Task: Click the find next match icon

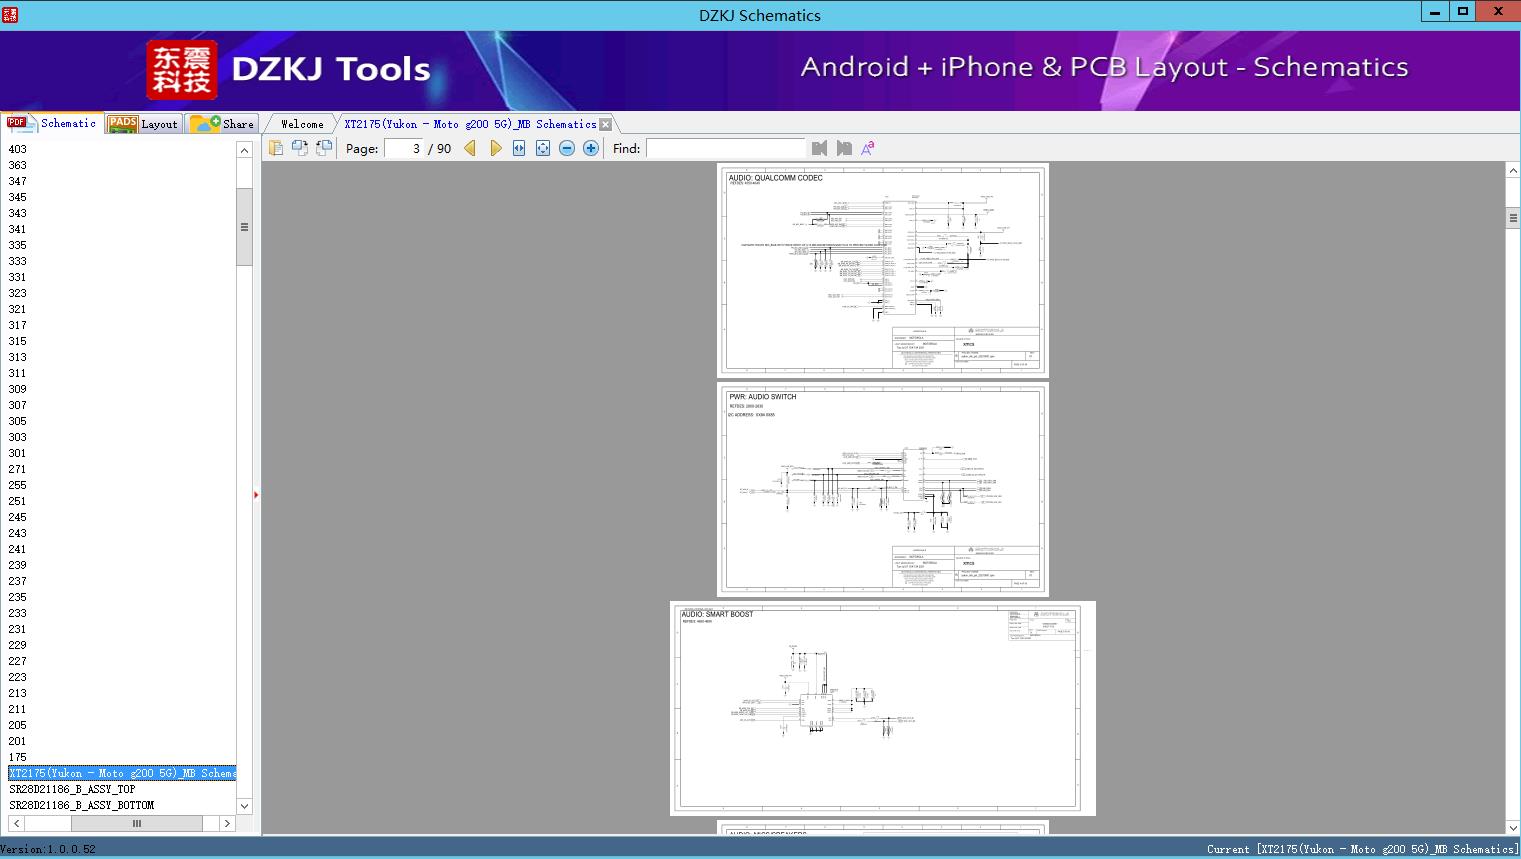Action: pos(844,148)
